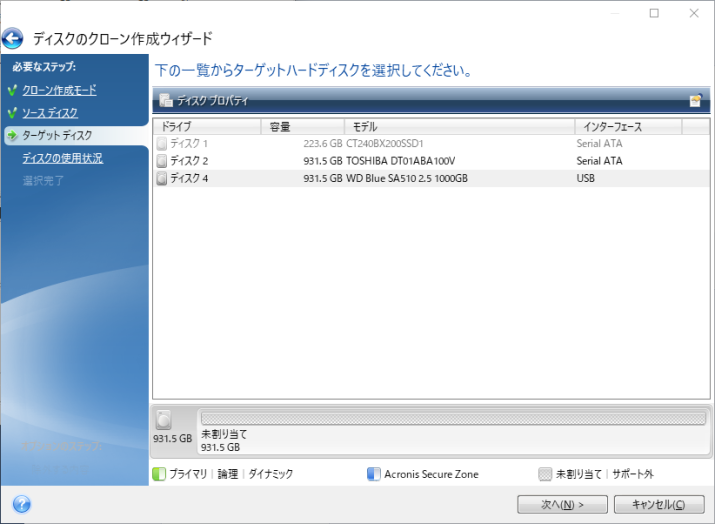The width and height of the screenshot is (715, 524).
Task: Click the ディスク 4 drive icon
Action: click(162, 178)
